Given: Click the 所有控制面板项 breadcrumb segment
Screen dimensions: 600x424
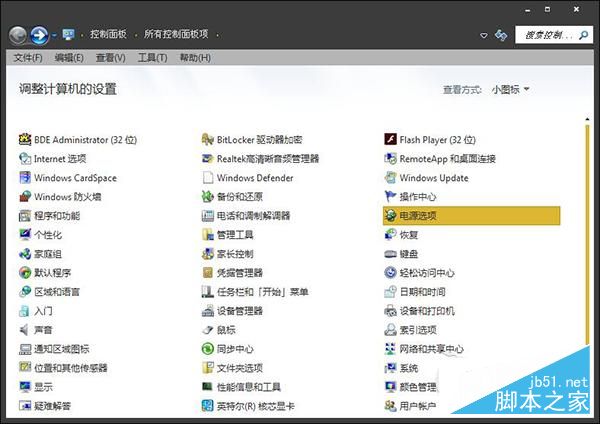Looking at the screenshot, I should click(176, 34).
